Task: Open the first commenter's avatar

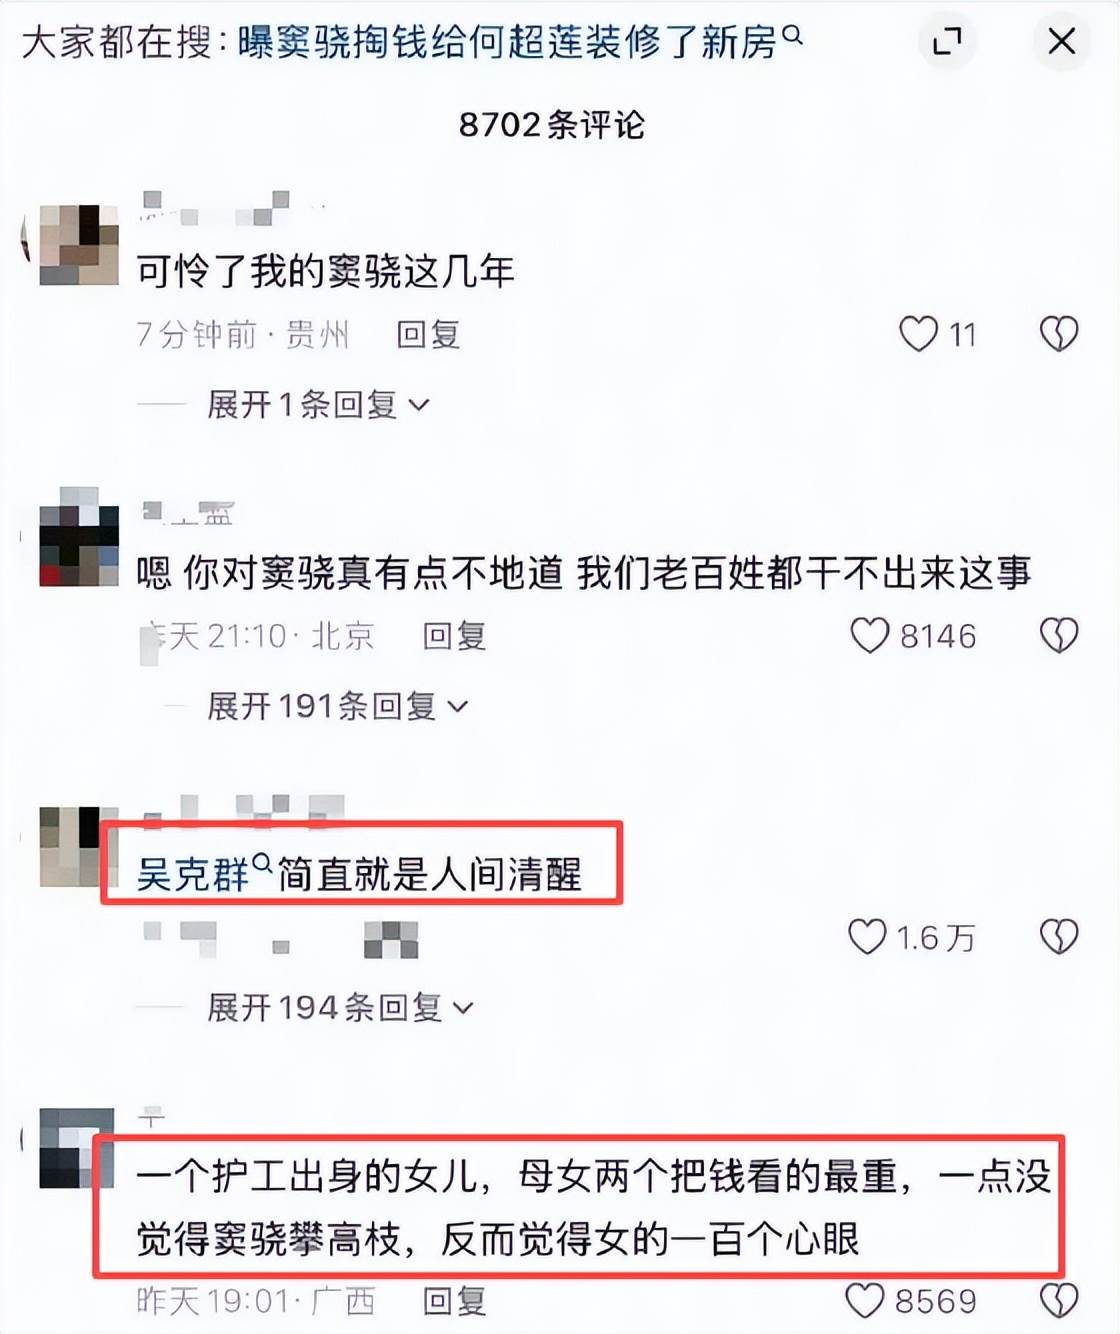Action: coord(78,245)
